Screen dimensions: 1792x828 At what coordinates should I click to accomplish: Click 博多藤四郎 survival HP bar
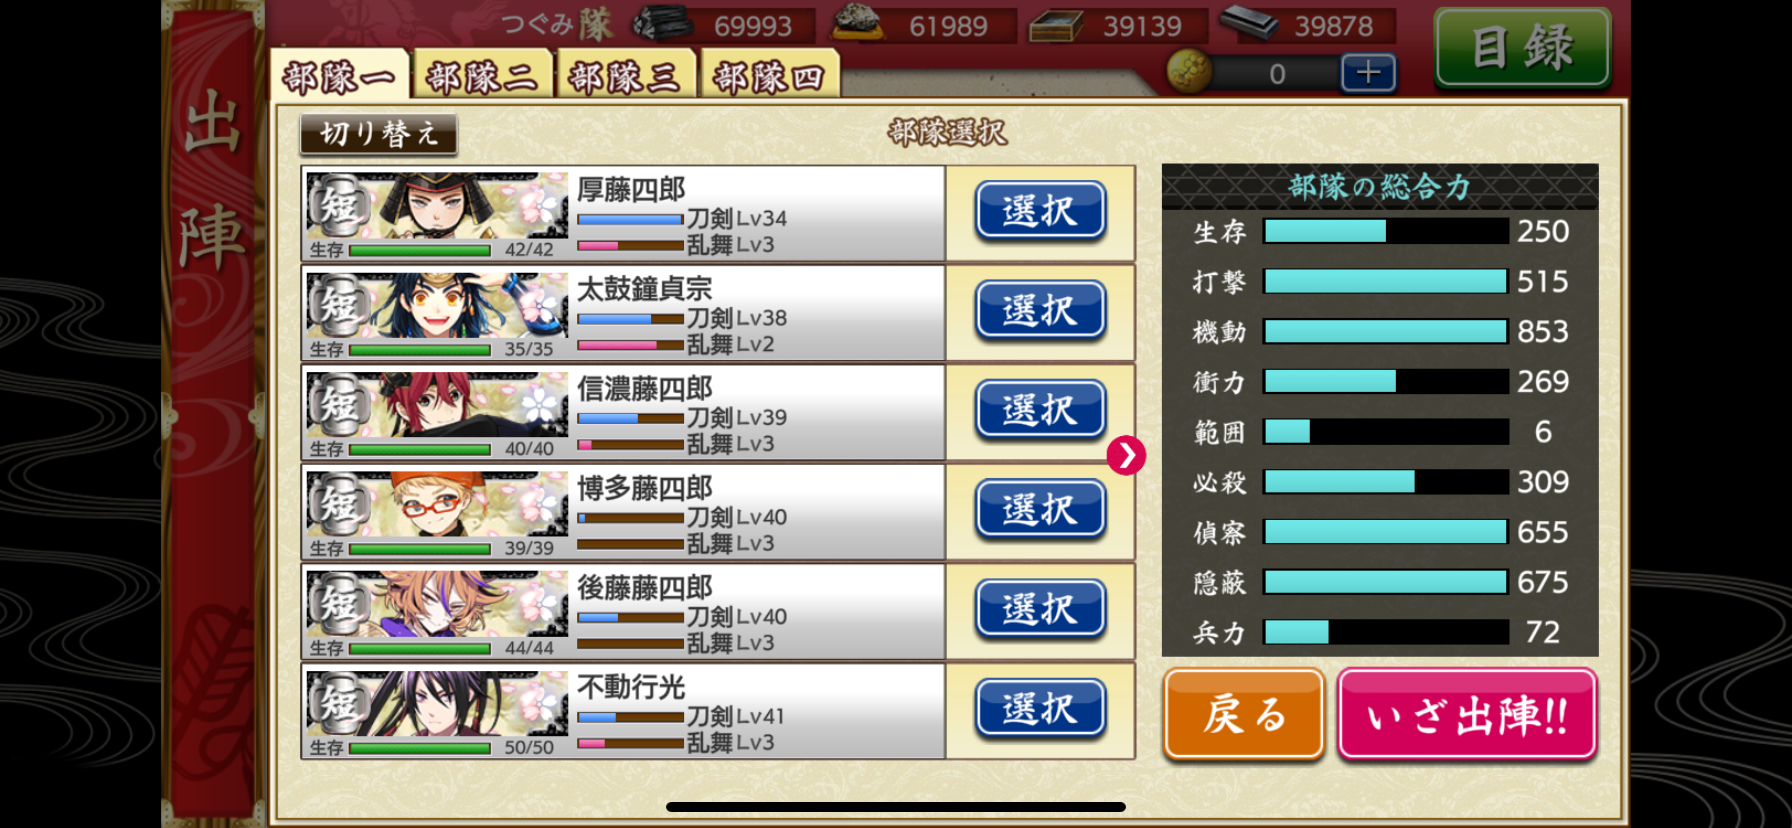[419, 549]
